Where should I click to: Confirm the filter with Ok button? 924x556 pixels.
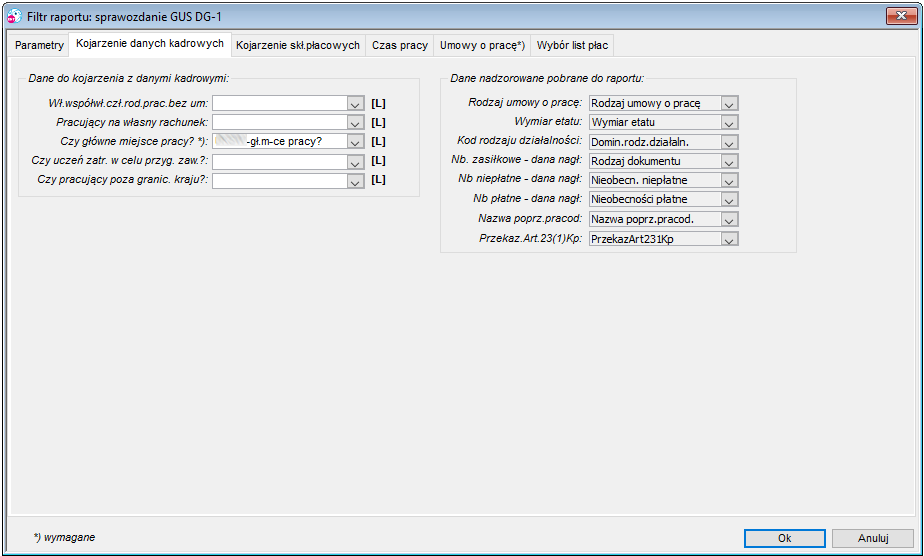pyautogui.click(x=784, y=538)
